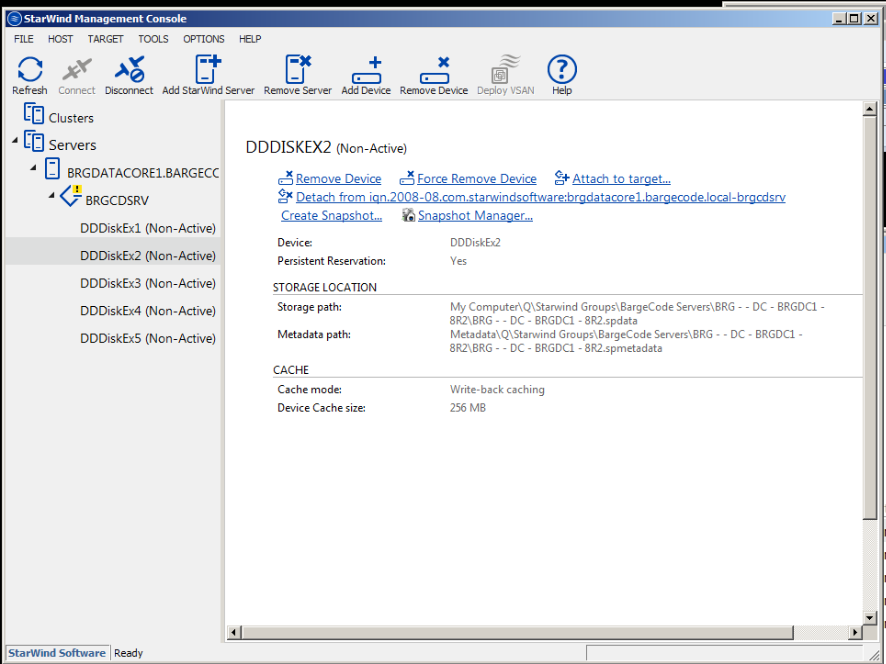Click the vertical scrollbar up arrow
The height and width of the screenshot is (664, 886).
(x=870, y=109)
